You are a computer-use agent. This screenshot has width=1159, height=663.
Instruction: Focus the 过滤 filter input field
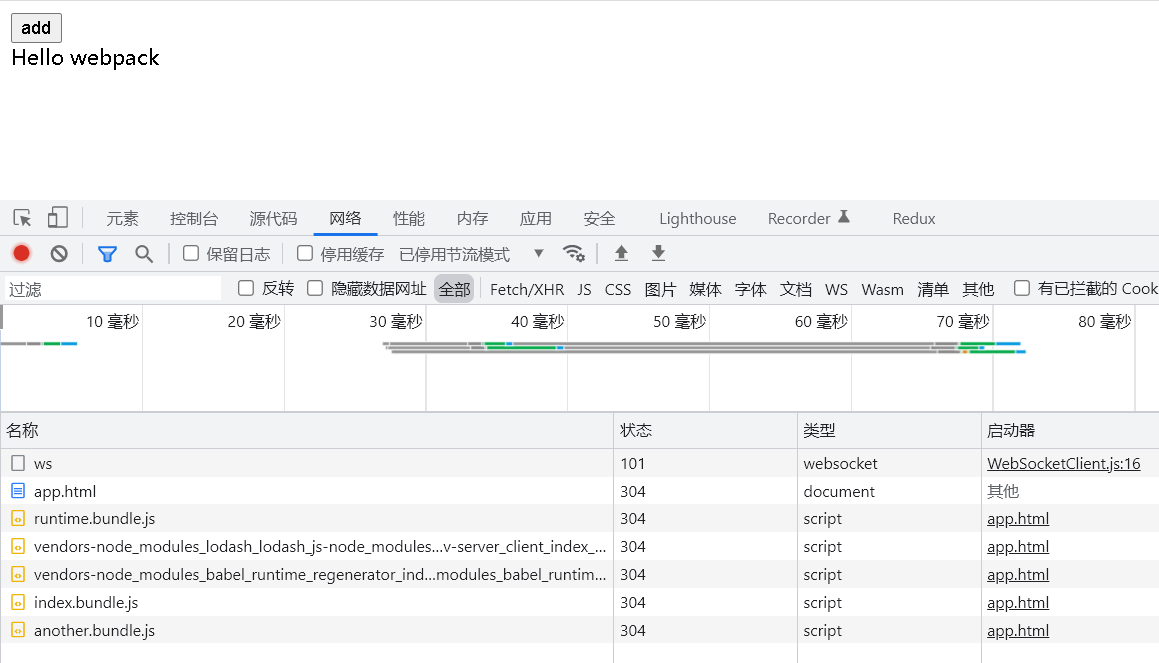[113, 289]
